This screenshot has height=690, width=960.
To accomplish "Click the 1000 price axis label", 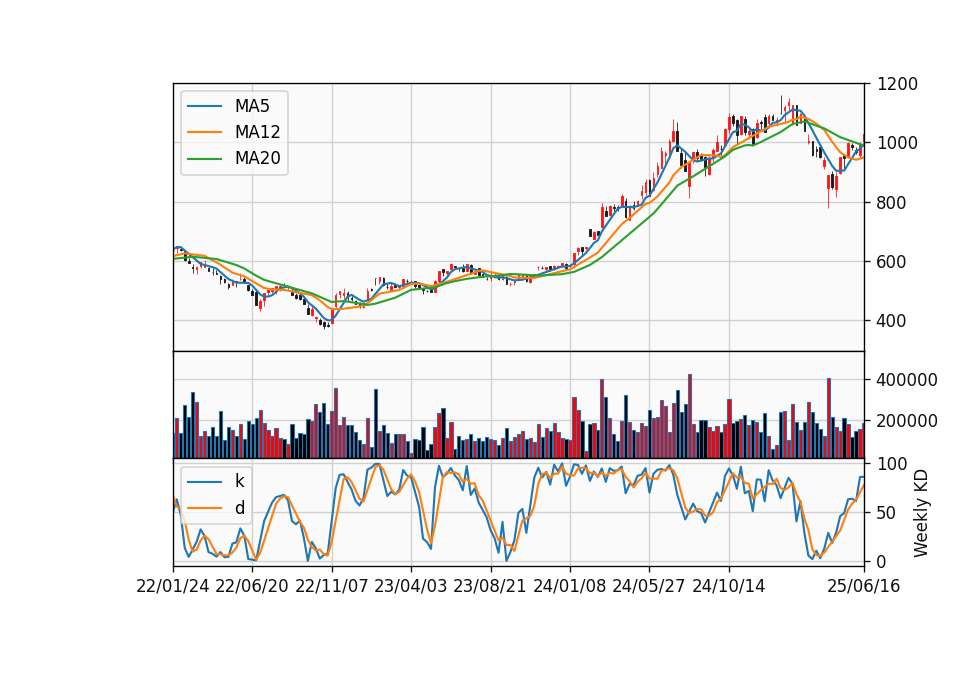I will [897, 143].
